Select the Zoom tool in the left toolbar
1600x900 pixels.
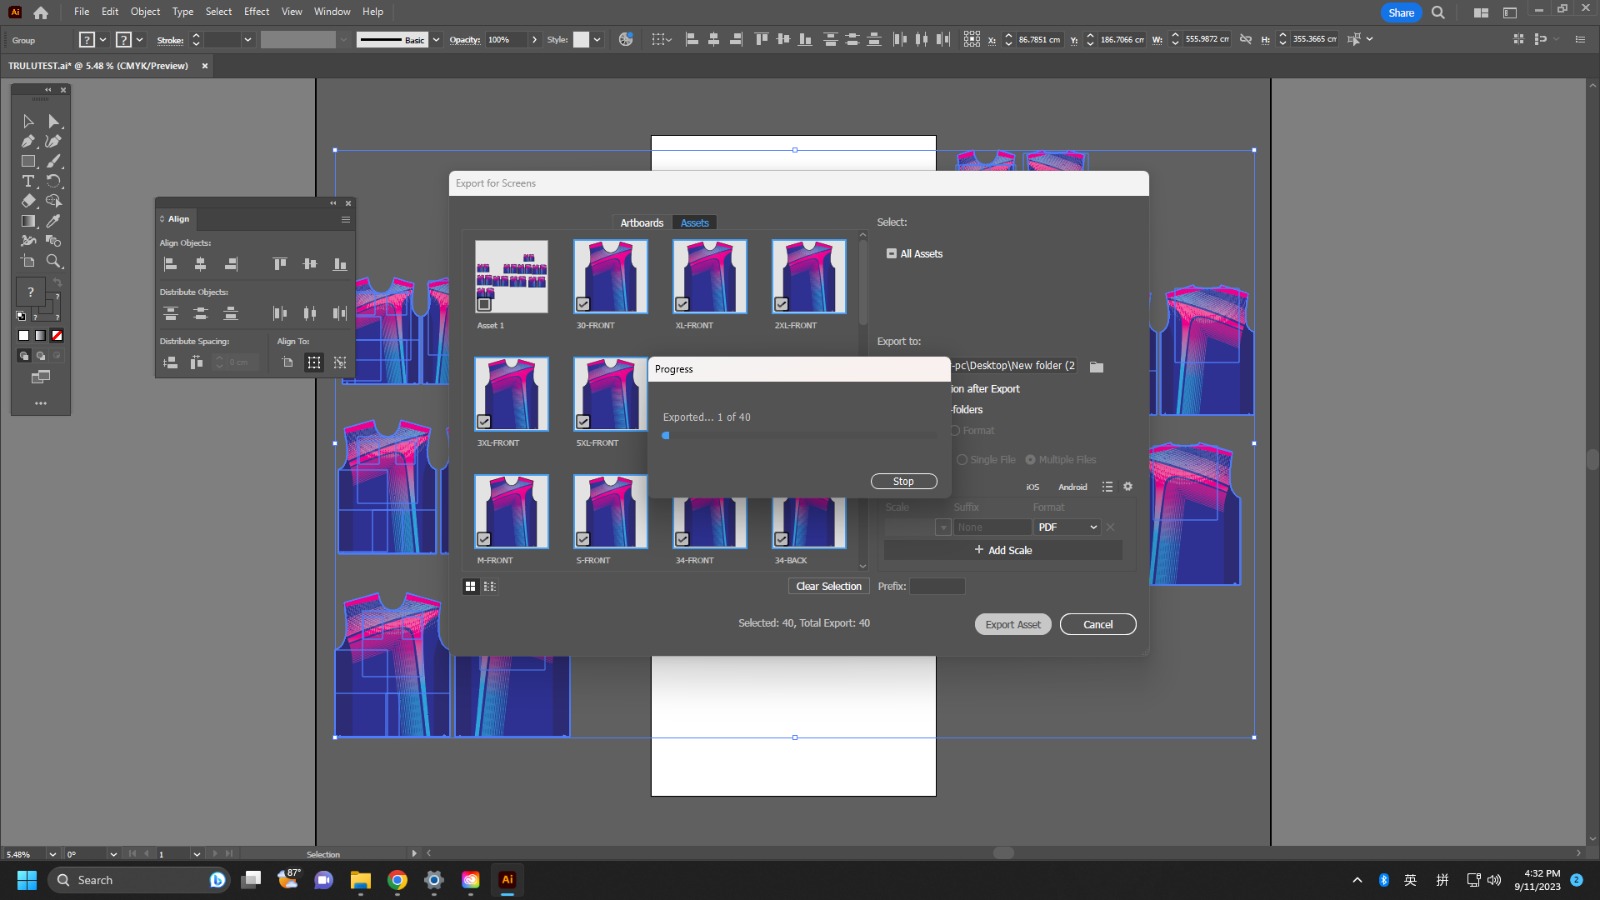[54, 262]
